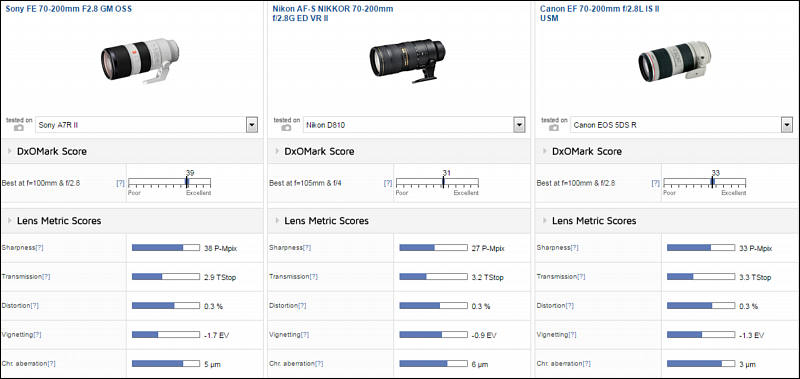
Task: Click the Sony DxOMark score scale showing 39
Action: 169,183
